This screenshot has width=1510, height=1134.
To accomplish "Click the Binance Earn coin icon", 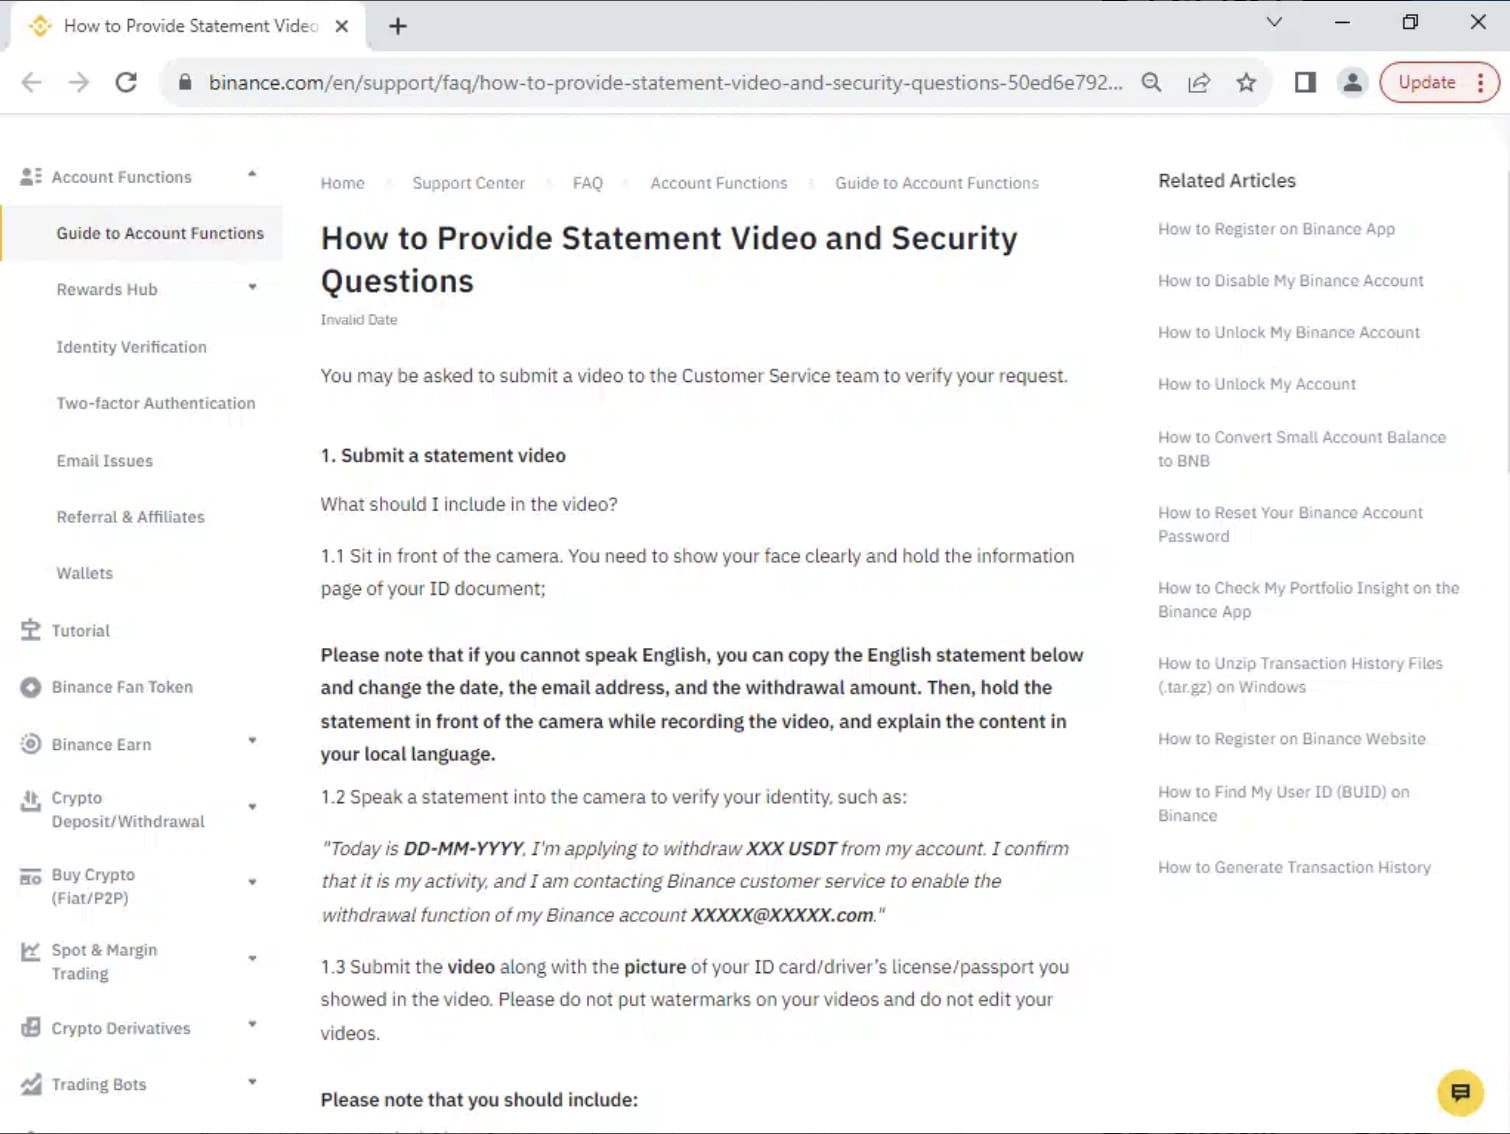I will (x=31, y=743).
